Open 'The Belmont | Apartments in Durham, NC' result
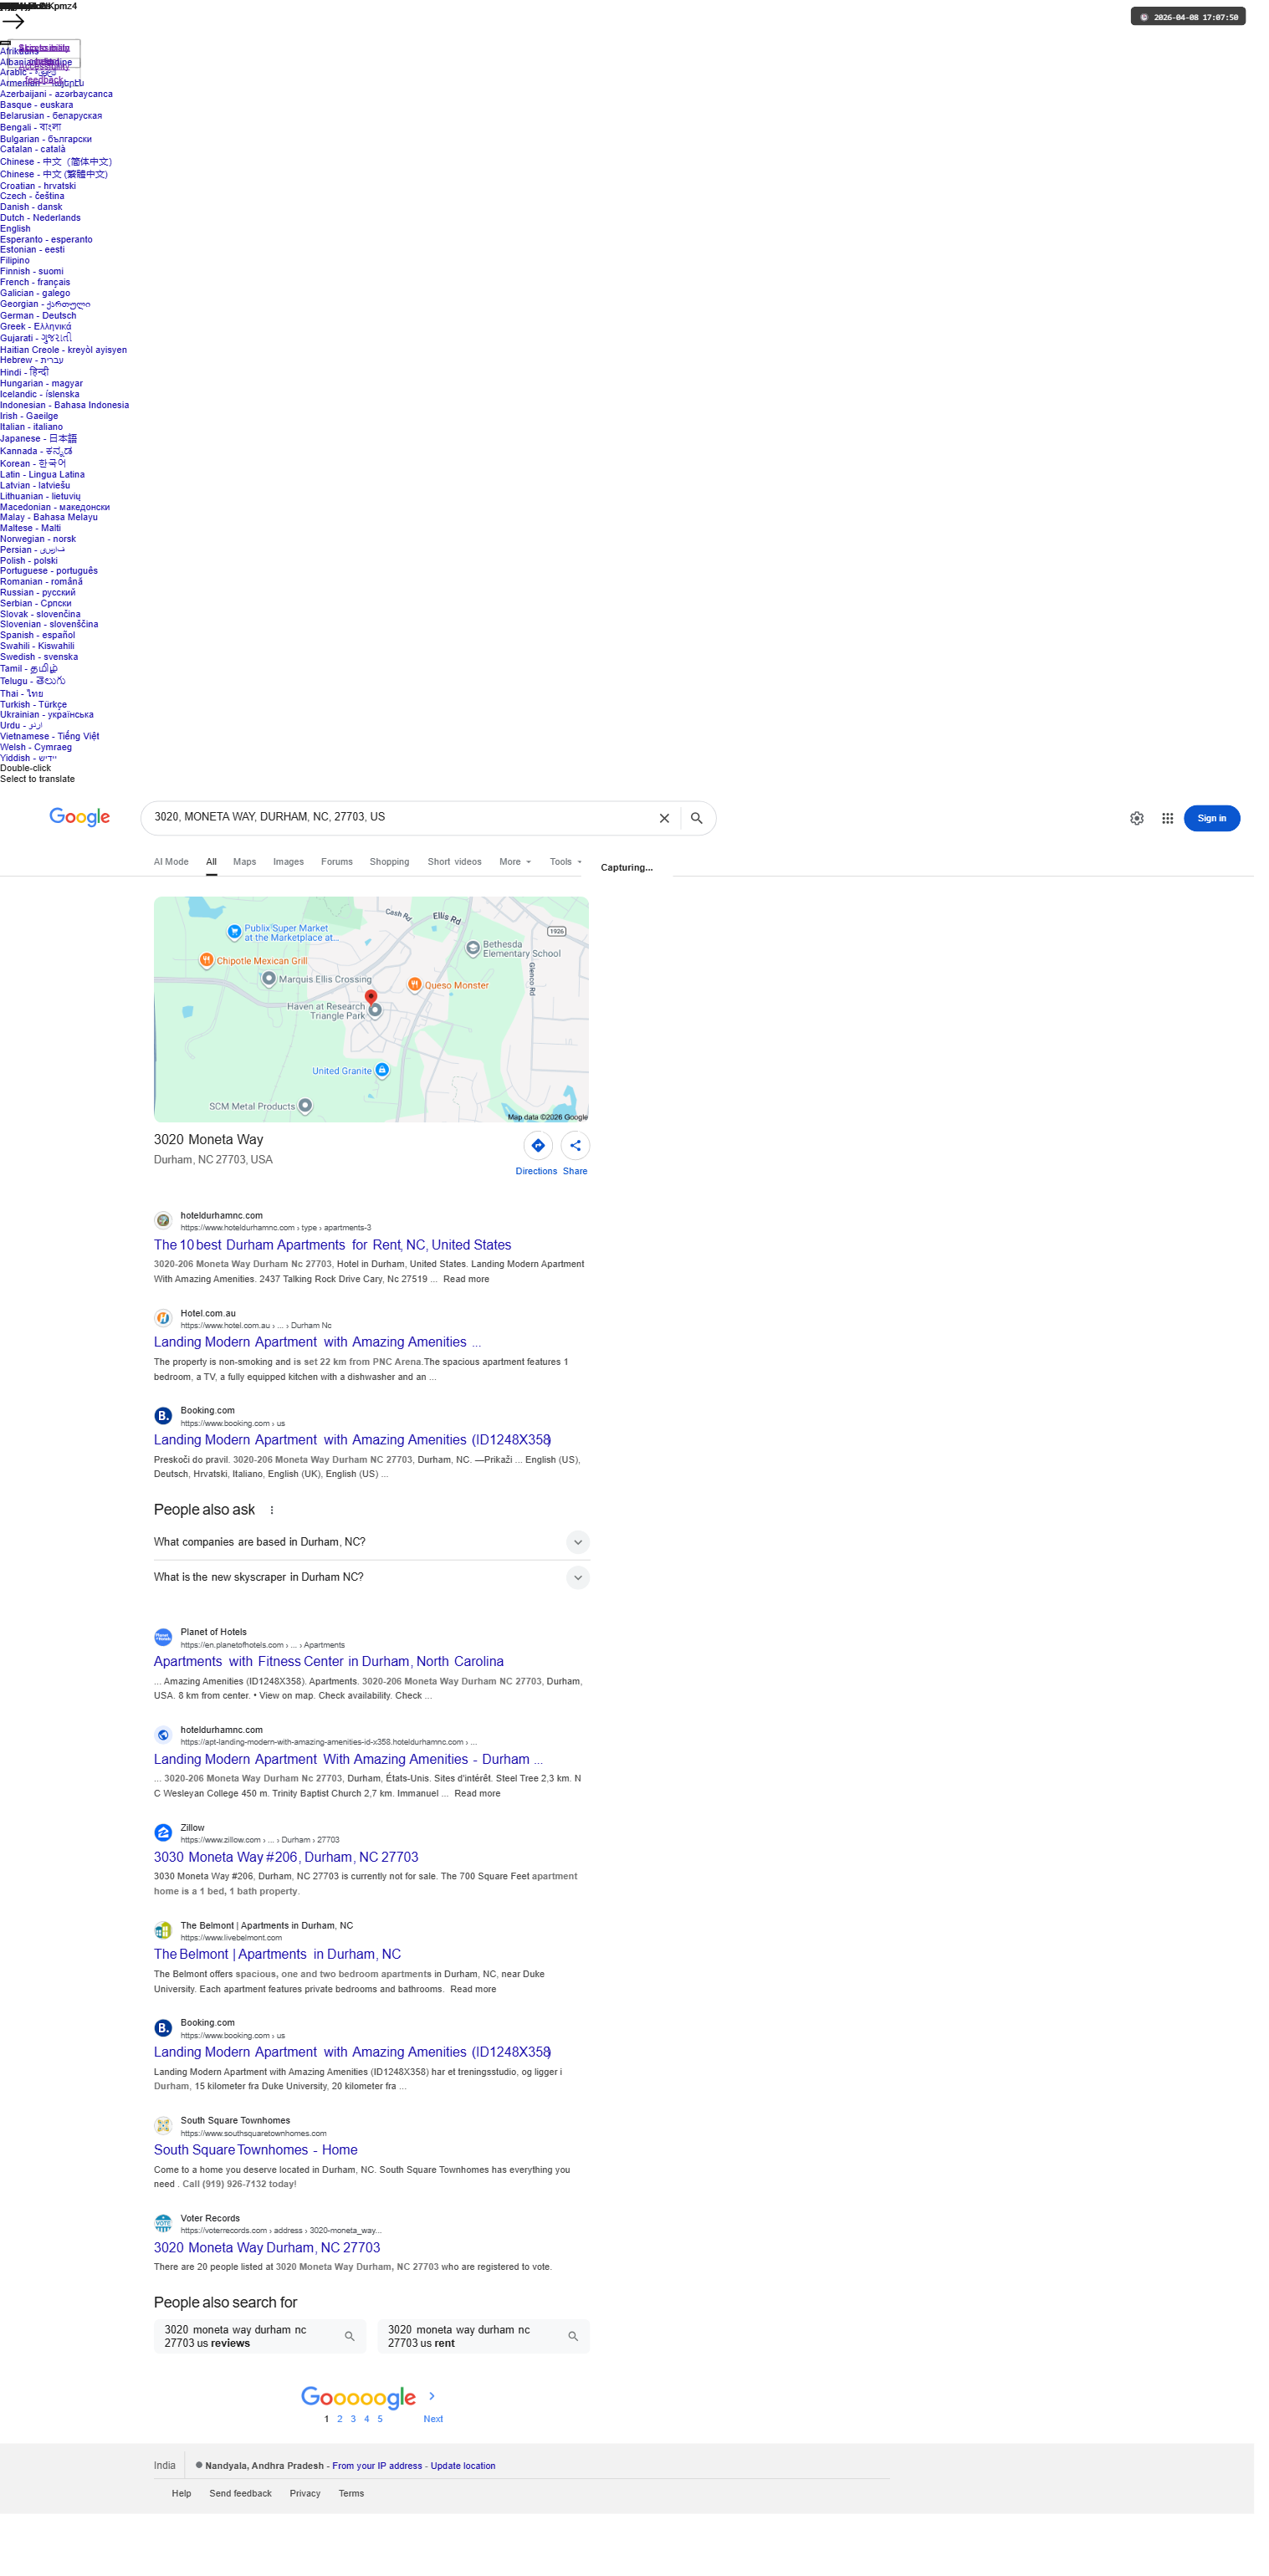Viewport: 1269px width, 2576px height. click(x=277, y=1954)
